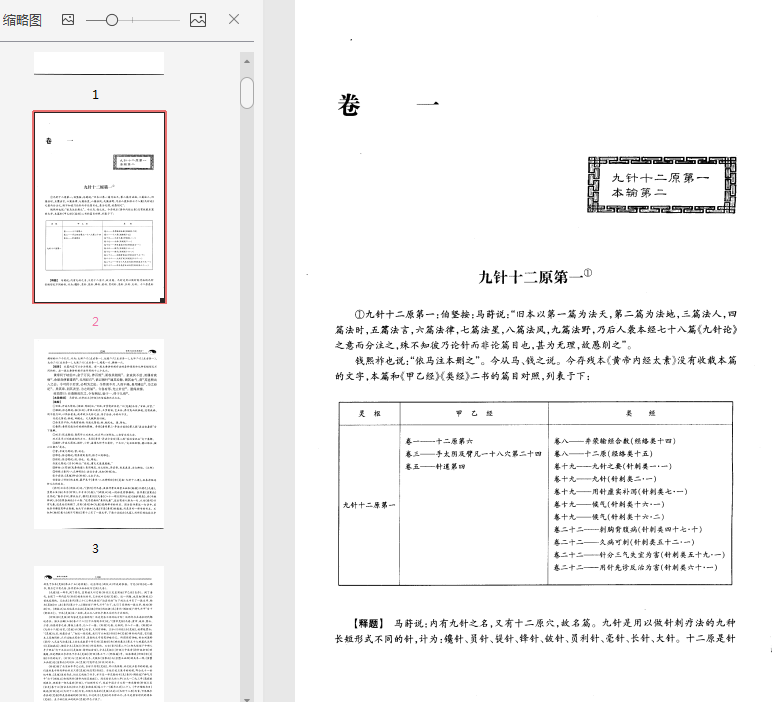Click the '九针十二原第一' chapter title
This screenshot has width=772, height=702.
click(x=535, y=276)
